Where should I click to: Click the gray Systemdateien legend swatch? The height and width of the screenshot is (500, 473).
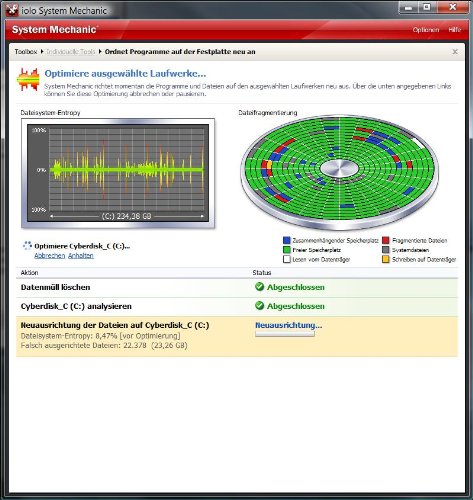click(x=386, y=250)
